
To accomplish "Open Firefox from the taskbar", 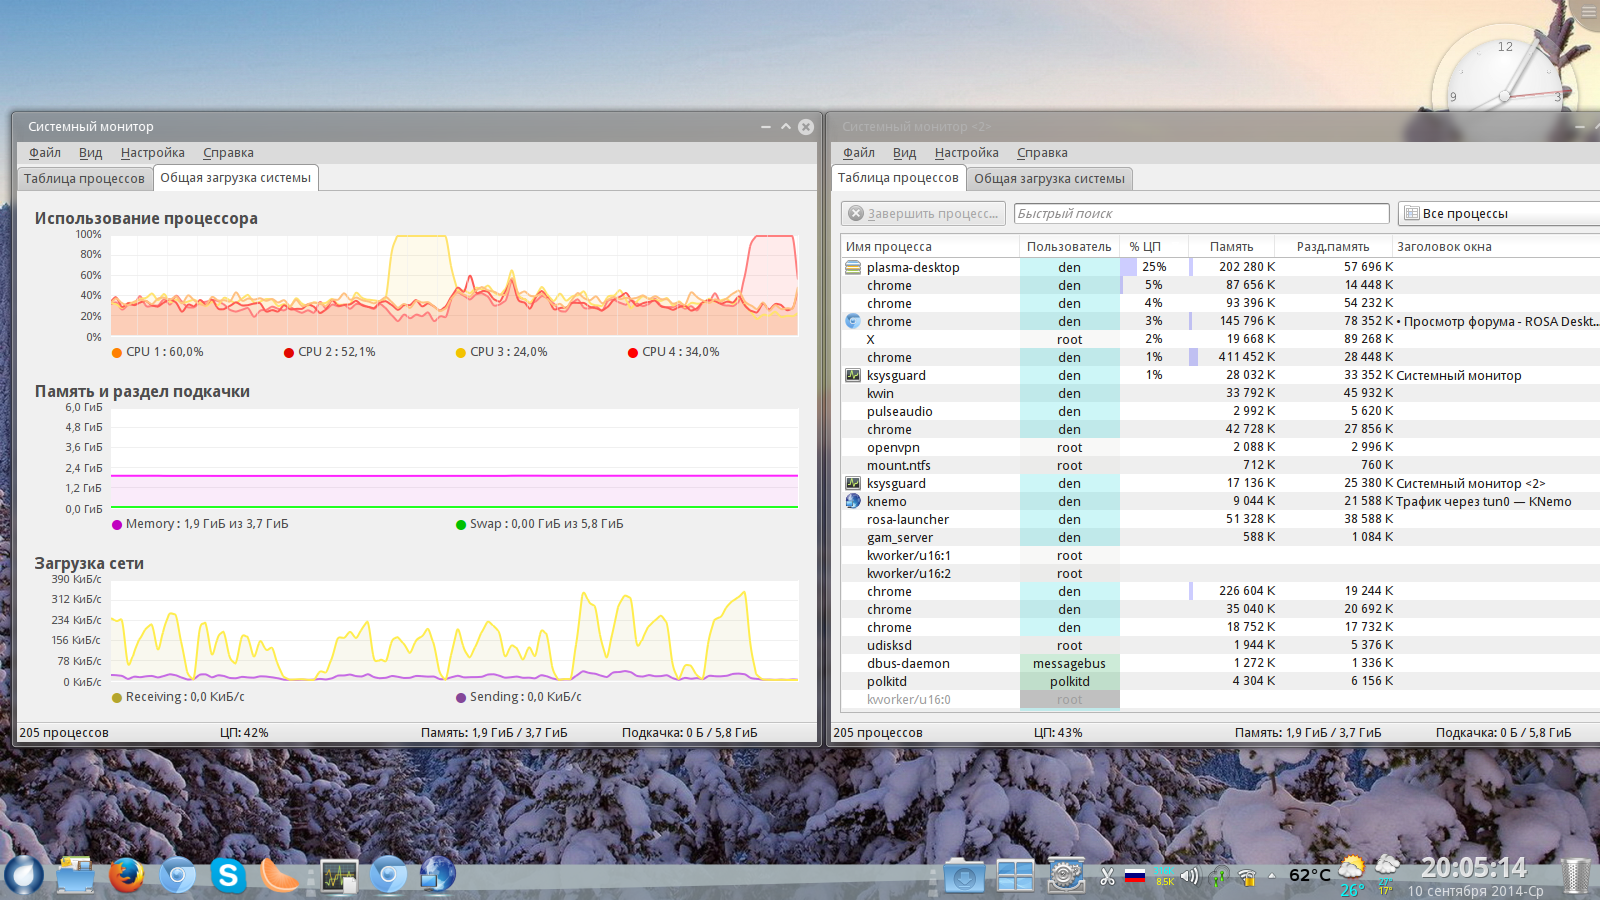I will pyautogui.click(x=126, y=876).
